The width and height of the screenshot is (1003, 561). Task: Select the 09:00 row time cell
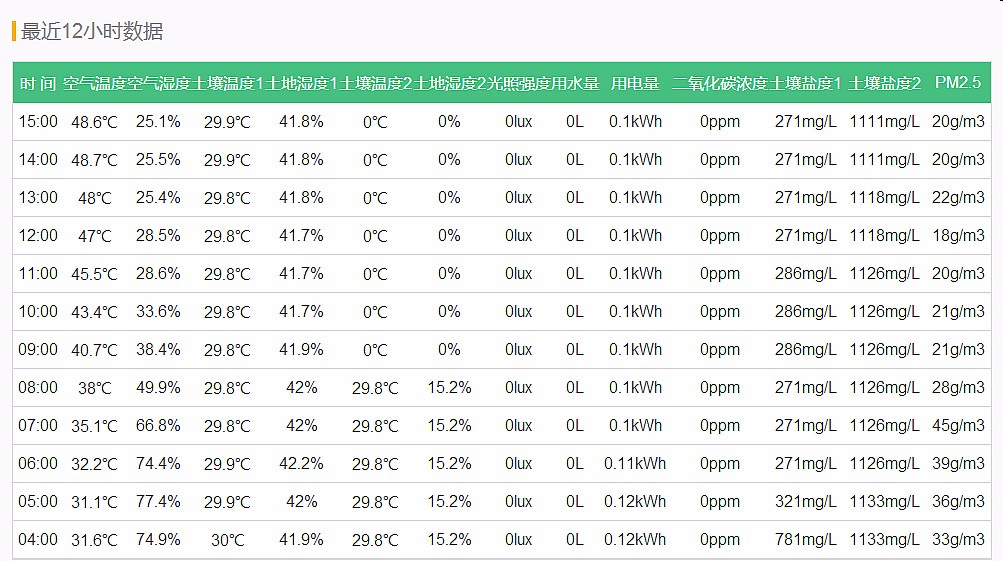click(38, 350)
